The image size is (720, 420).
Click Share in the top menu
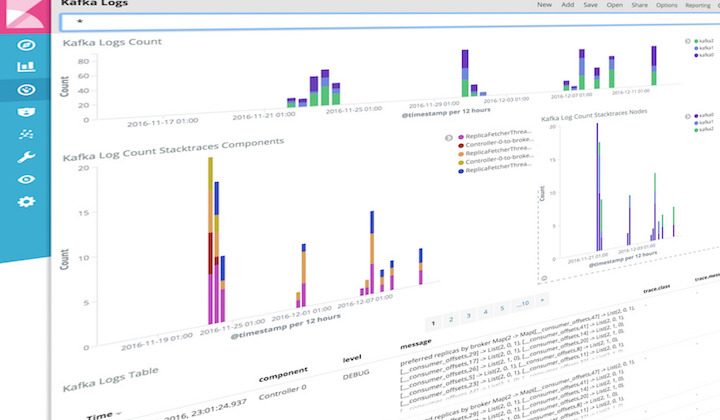click(x=639, y=5)
